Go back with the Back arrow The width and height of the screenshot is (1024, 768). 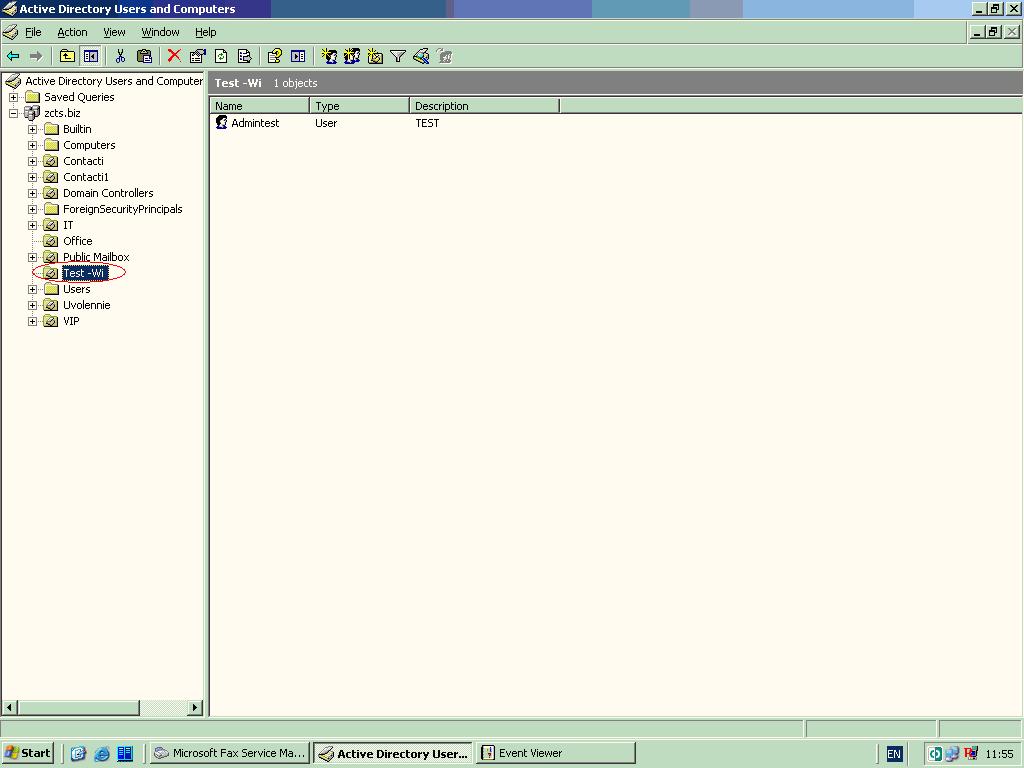pyautogui.click(x=13, y=56)
